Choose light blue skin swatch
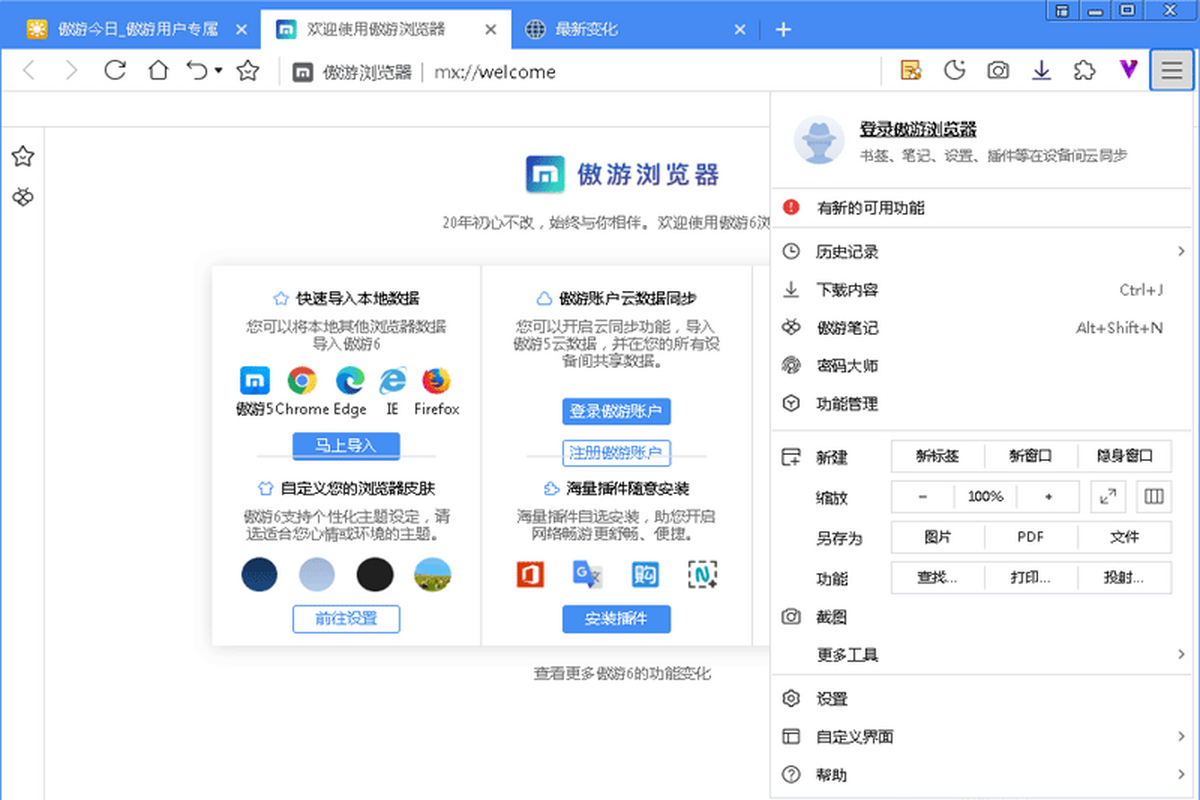Screen dimensions: 1200x800 pyautogui.click(x=317, y=575)
